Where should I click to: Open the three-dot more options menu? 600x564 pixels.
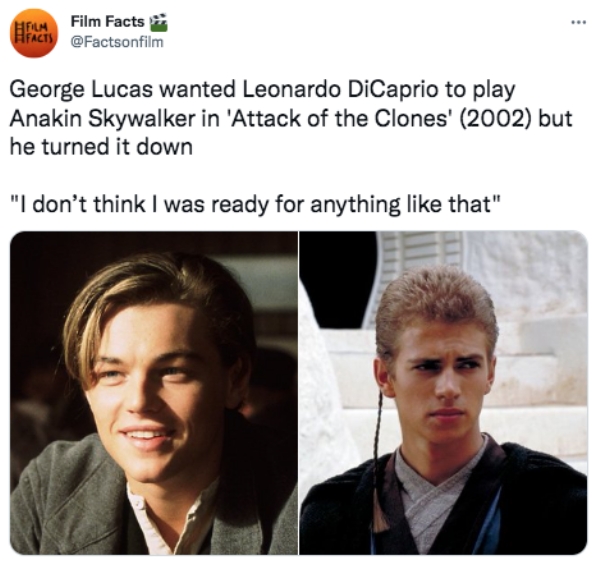(x=578, y=23)
